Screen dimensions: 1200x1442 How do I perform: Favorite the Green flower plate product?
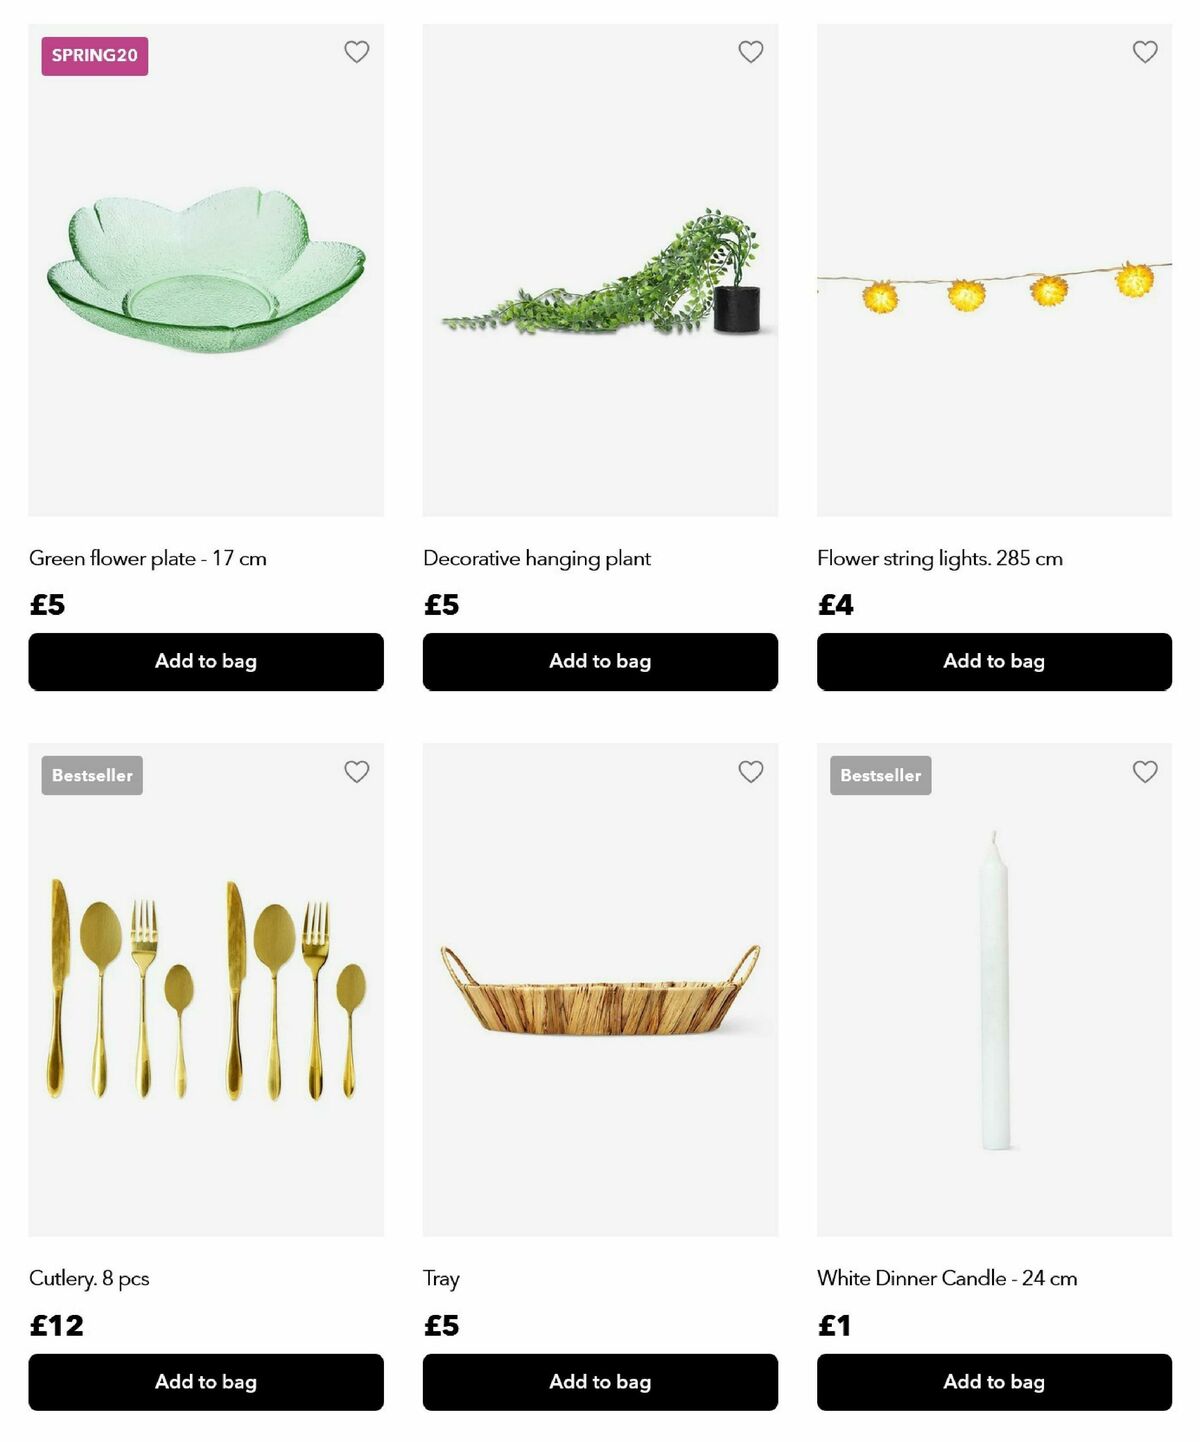click(356, 52)
